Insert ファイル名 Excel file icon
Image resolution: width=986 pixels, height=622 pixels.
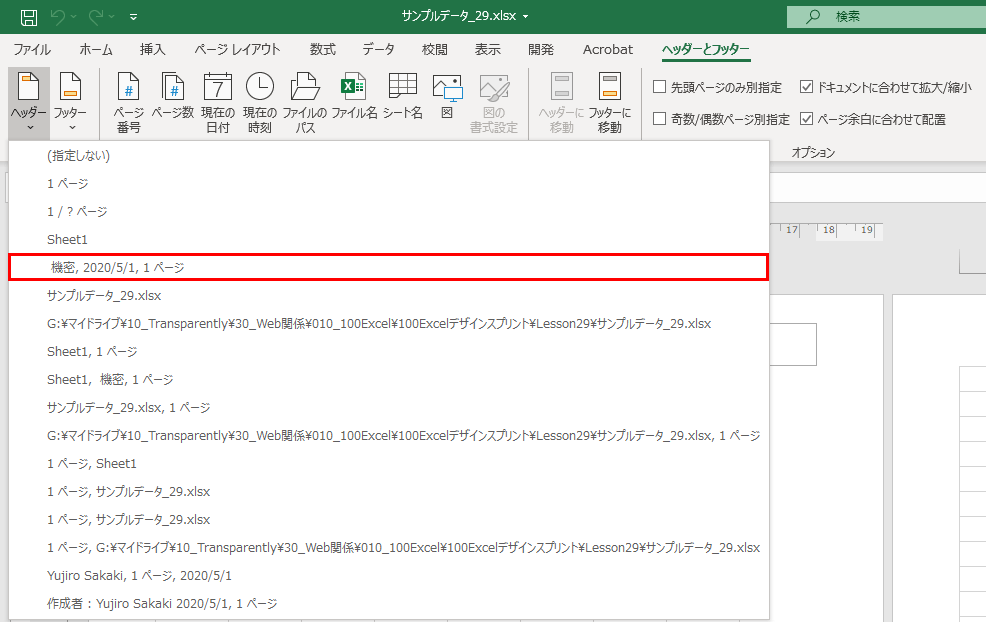click(354, 97)
